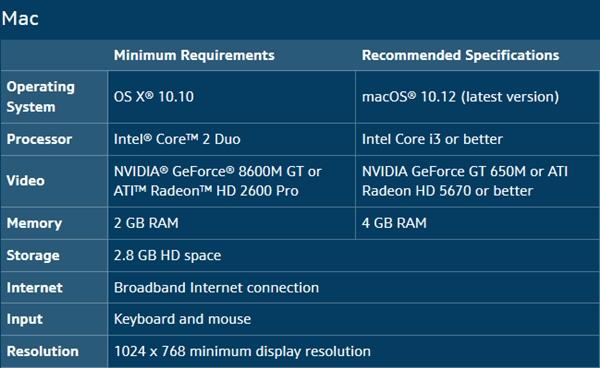This screenshot has height=368, width=600.
Task: Click the 2.8 GB HD space cell
Action: click(354, 256)
